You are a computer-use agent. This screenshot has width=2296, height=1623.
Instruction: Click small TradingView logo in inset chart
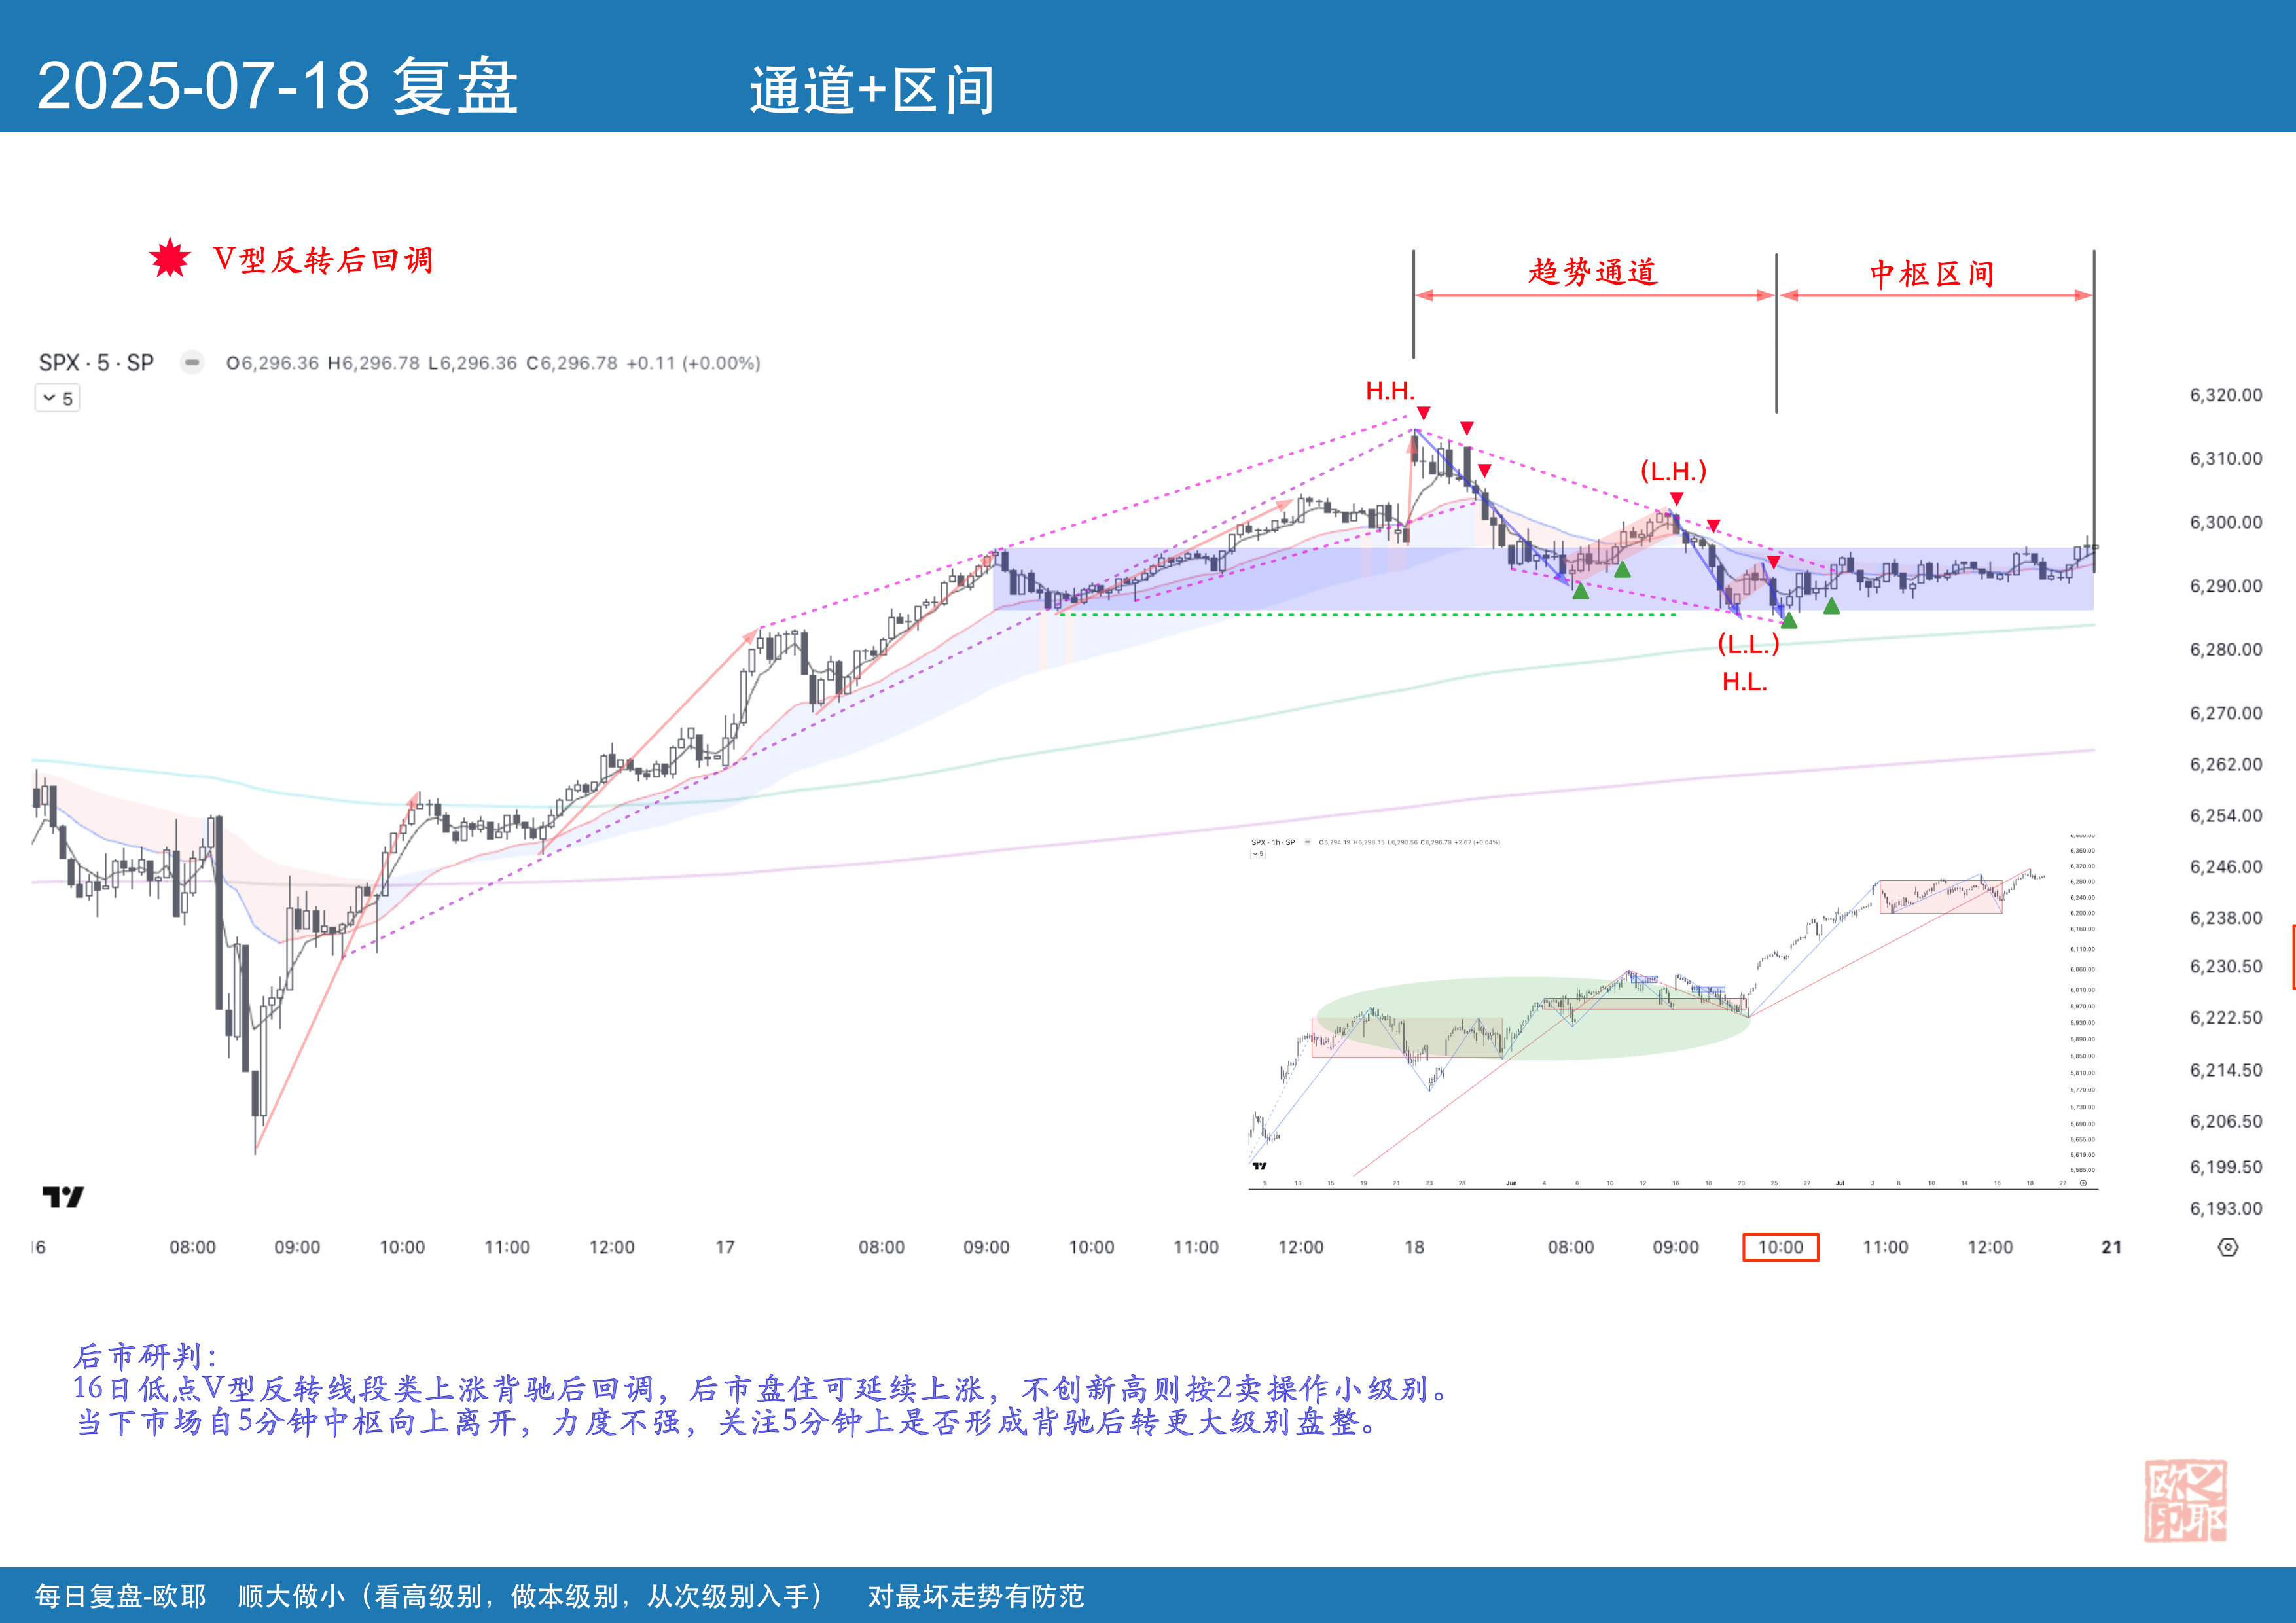click(x=1259, y=1166)
